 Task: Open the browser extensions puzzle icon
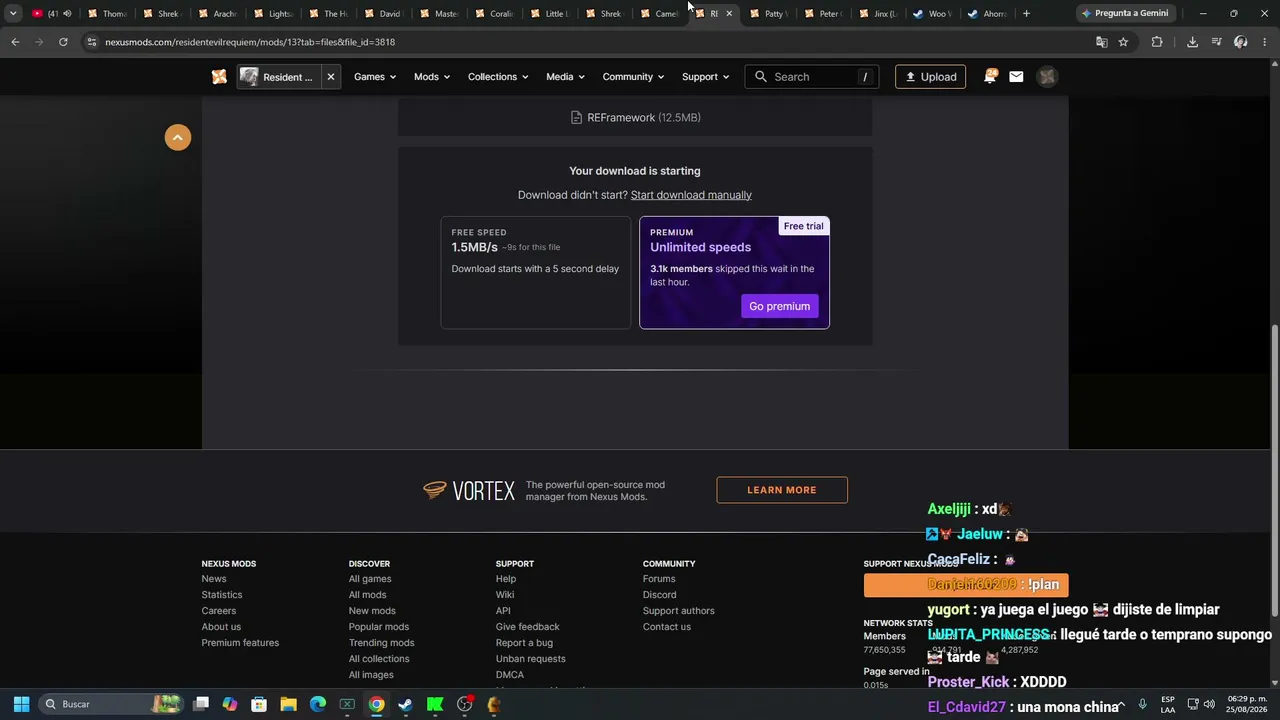coord(1157,42)
